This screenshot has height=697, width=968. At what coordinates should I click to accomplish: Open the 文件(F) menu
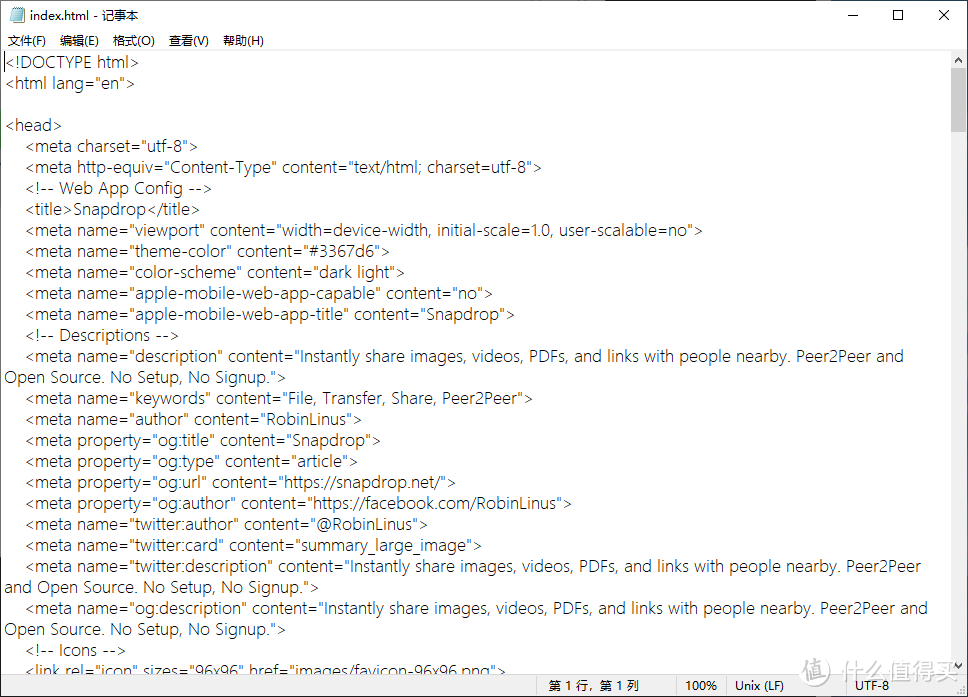tap(27, 41)
